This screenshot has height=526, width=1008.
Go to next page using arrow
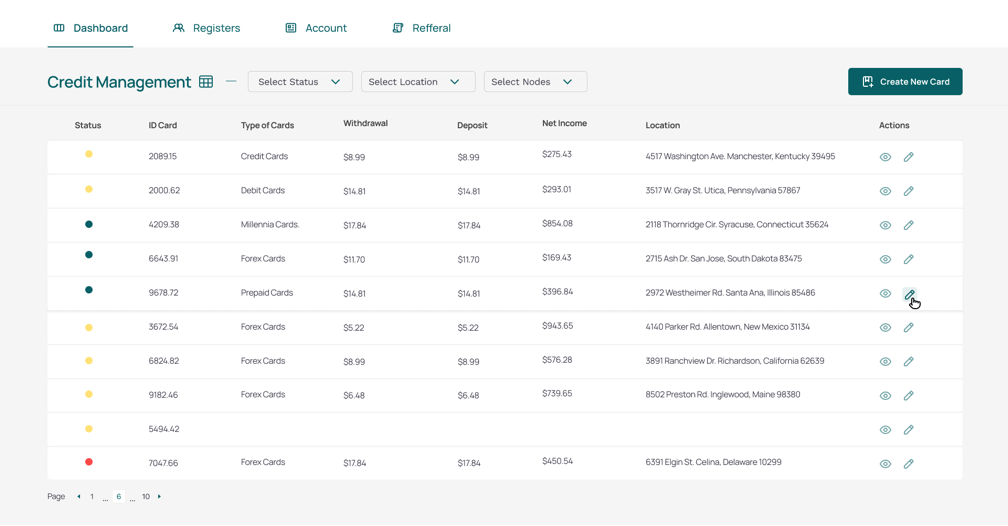point(159,497)
